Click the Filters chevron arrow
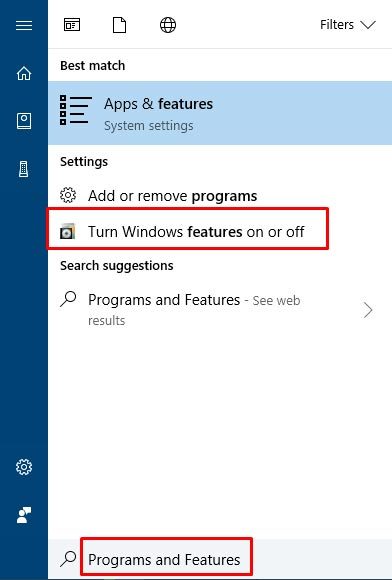 tap(368, 25)
